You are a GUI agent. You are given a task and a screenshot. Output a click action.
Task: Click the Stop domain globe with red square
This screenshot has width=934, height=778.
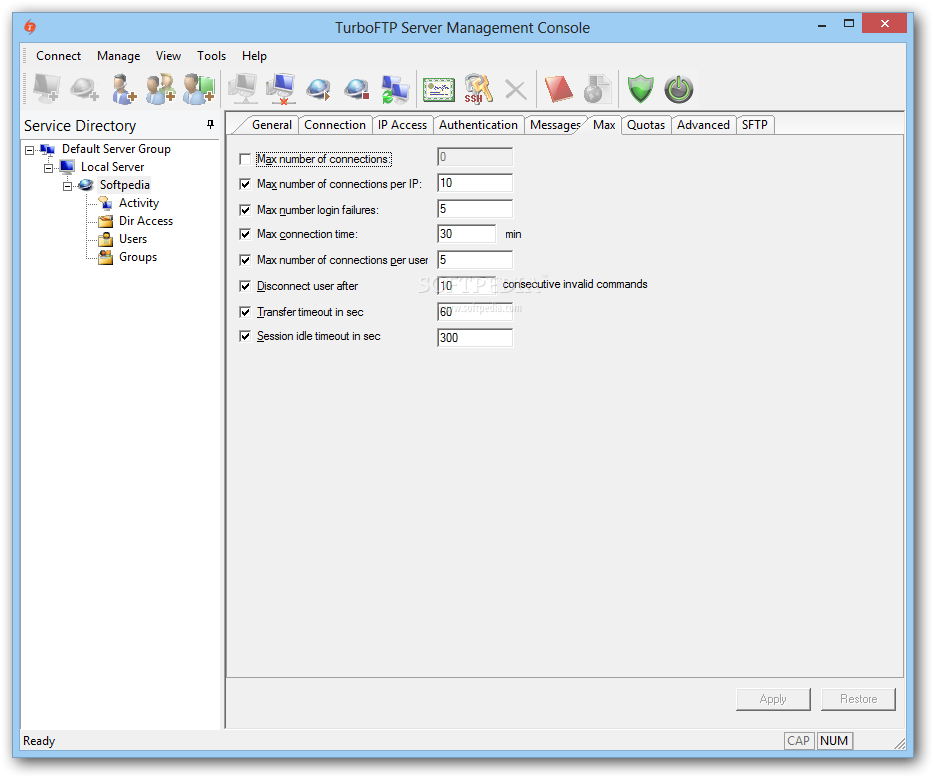(x=356, y=89)
